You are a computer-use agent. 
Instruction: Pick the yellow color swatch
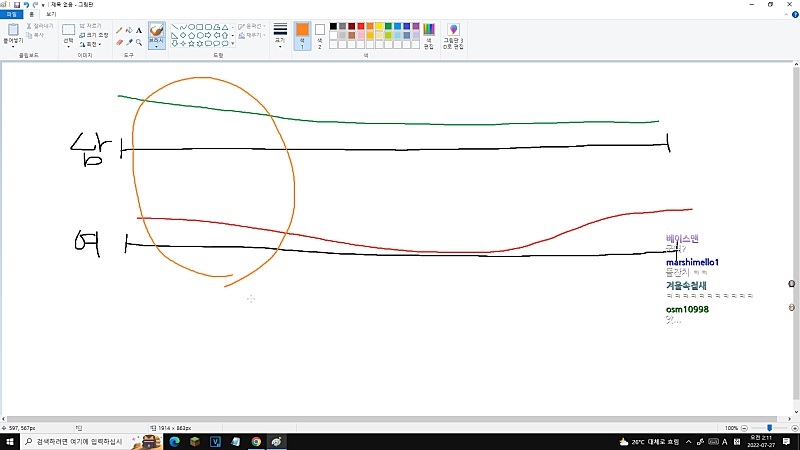(379, 27)
